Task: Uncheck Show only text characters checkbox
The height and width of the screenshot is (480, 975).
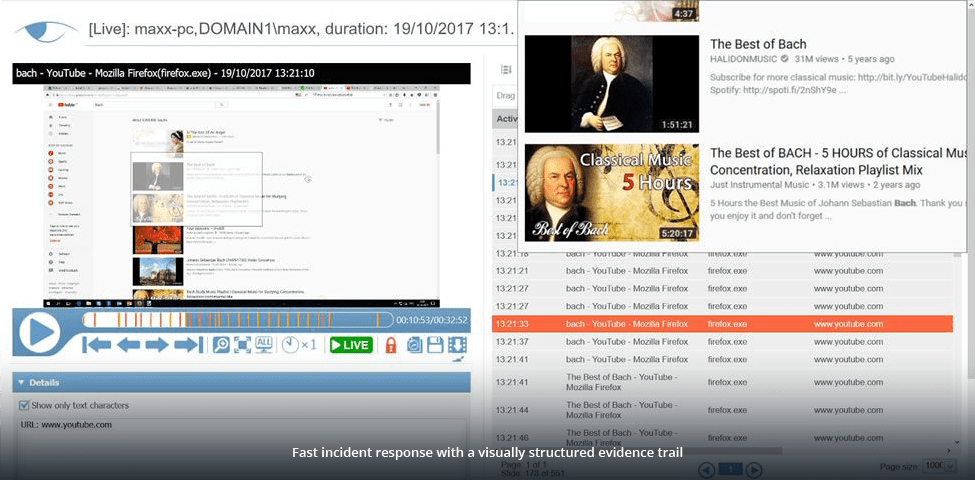Action: tap(25, 405)
